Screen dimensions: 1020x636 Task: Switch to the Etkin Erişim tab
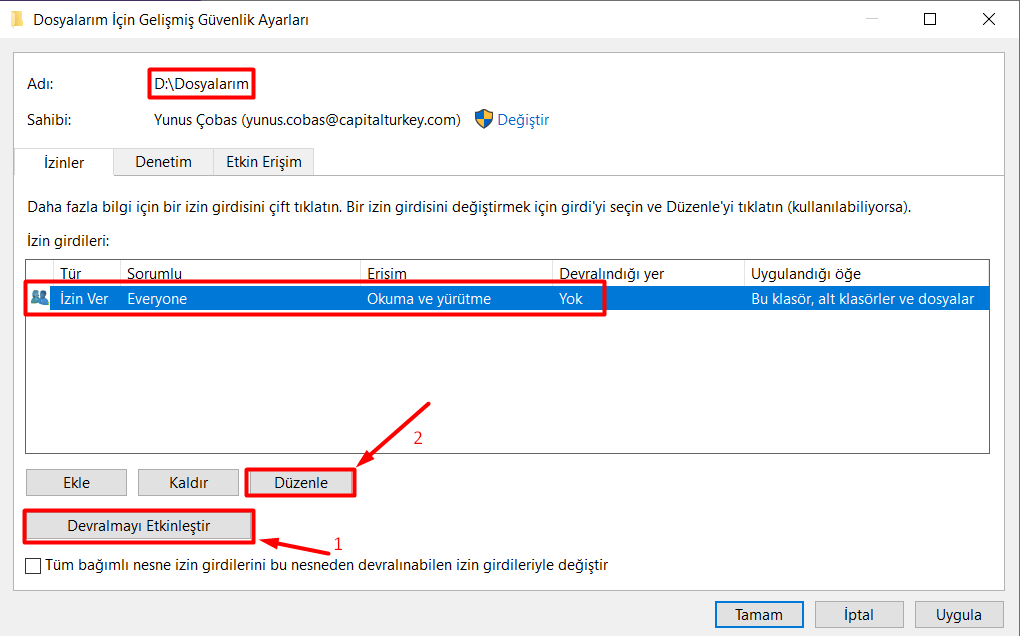pyautogui.click(x=264, y=161)
